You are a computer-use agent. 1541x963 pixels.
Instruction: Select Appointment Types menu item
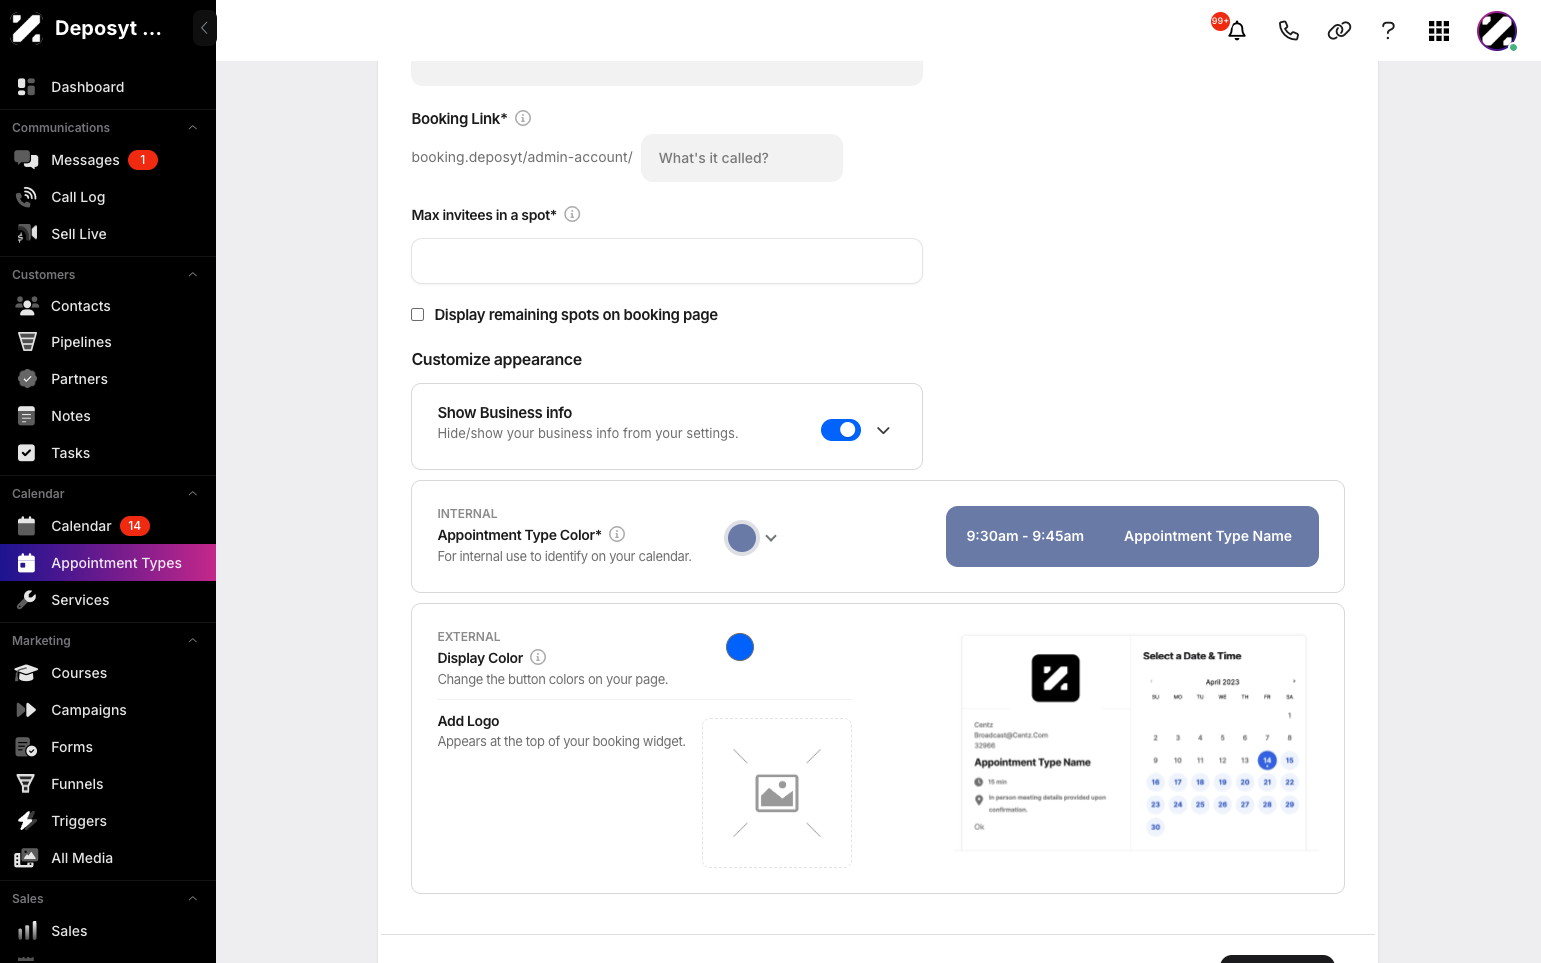(x=108, y=563)
